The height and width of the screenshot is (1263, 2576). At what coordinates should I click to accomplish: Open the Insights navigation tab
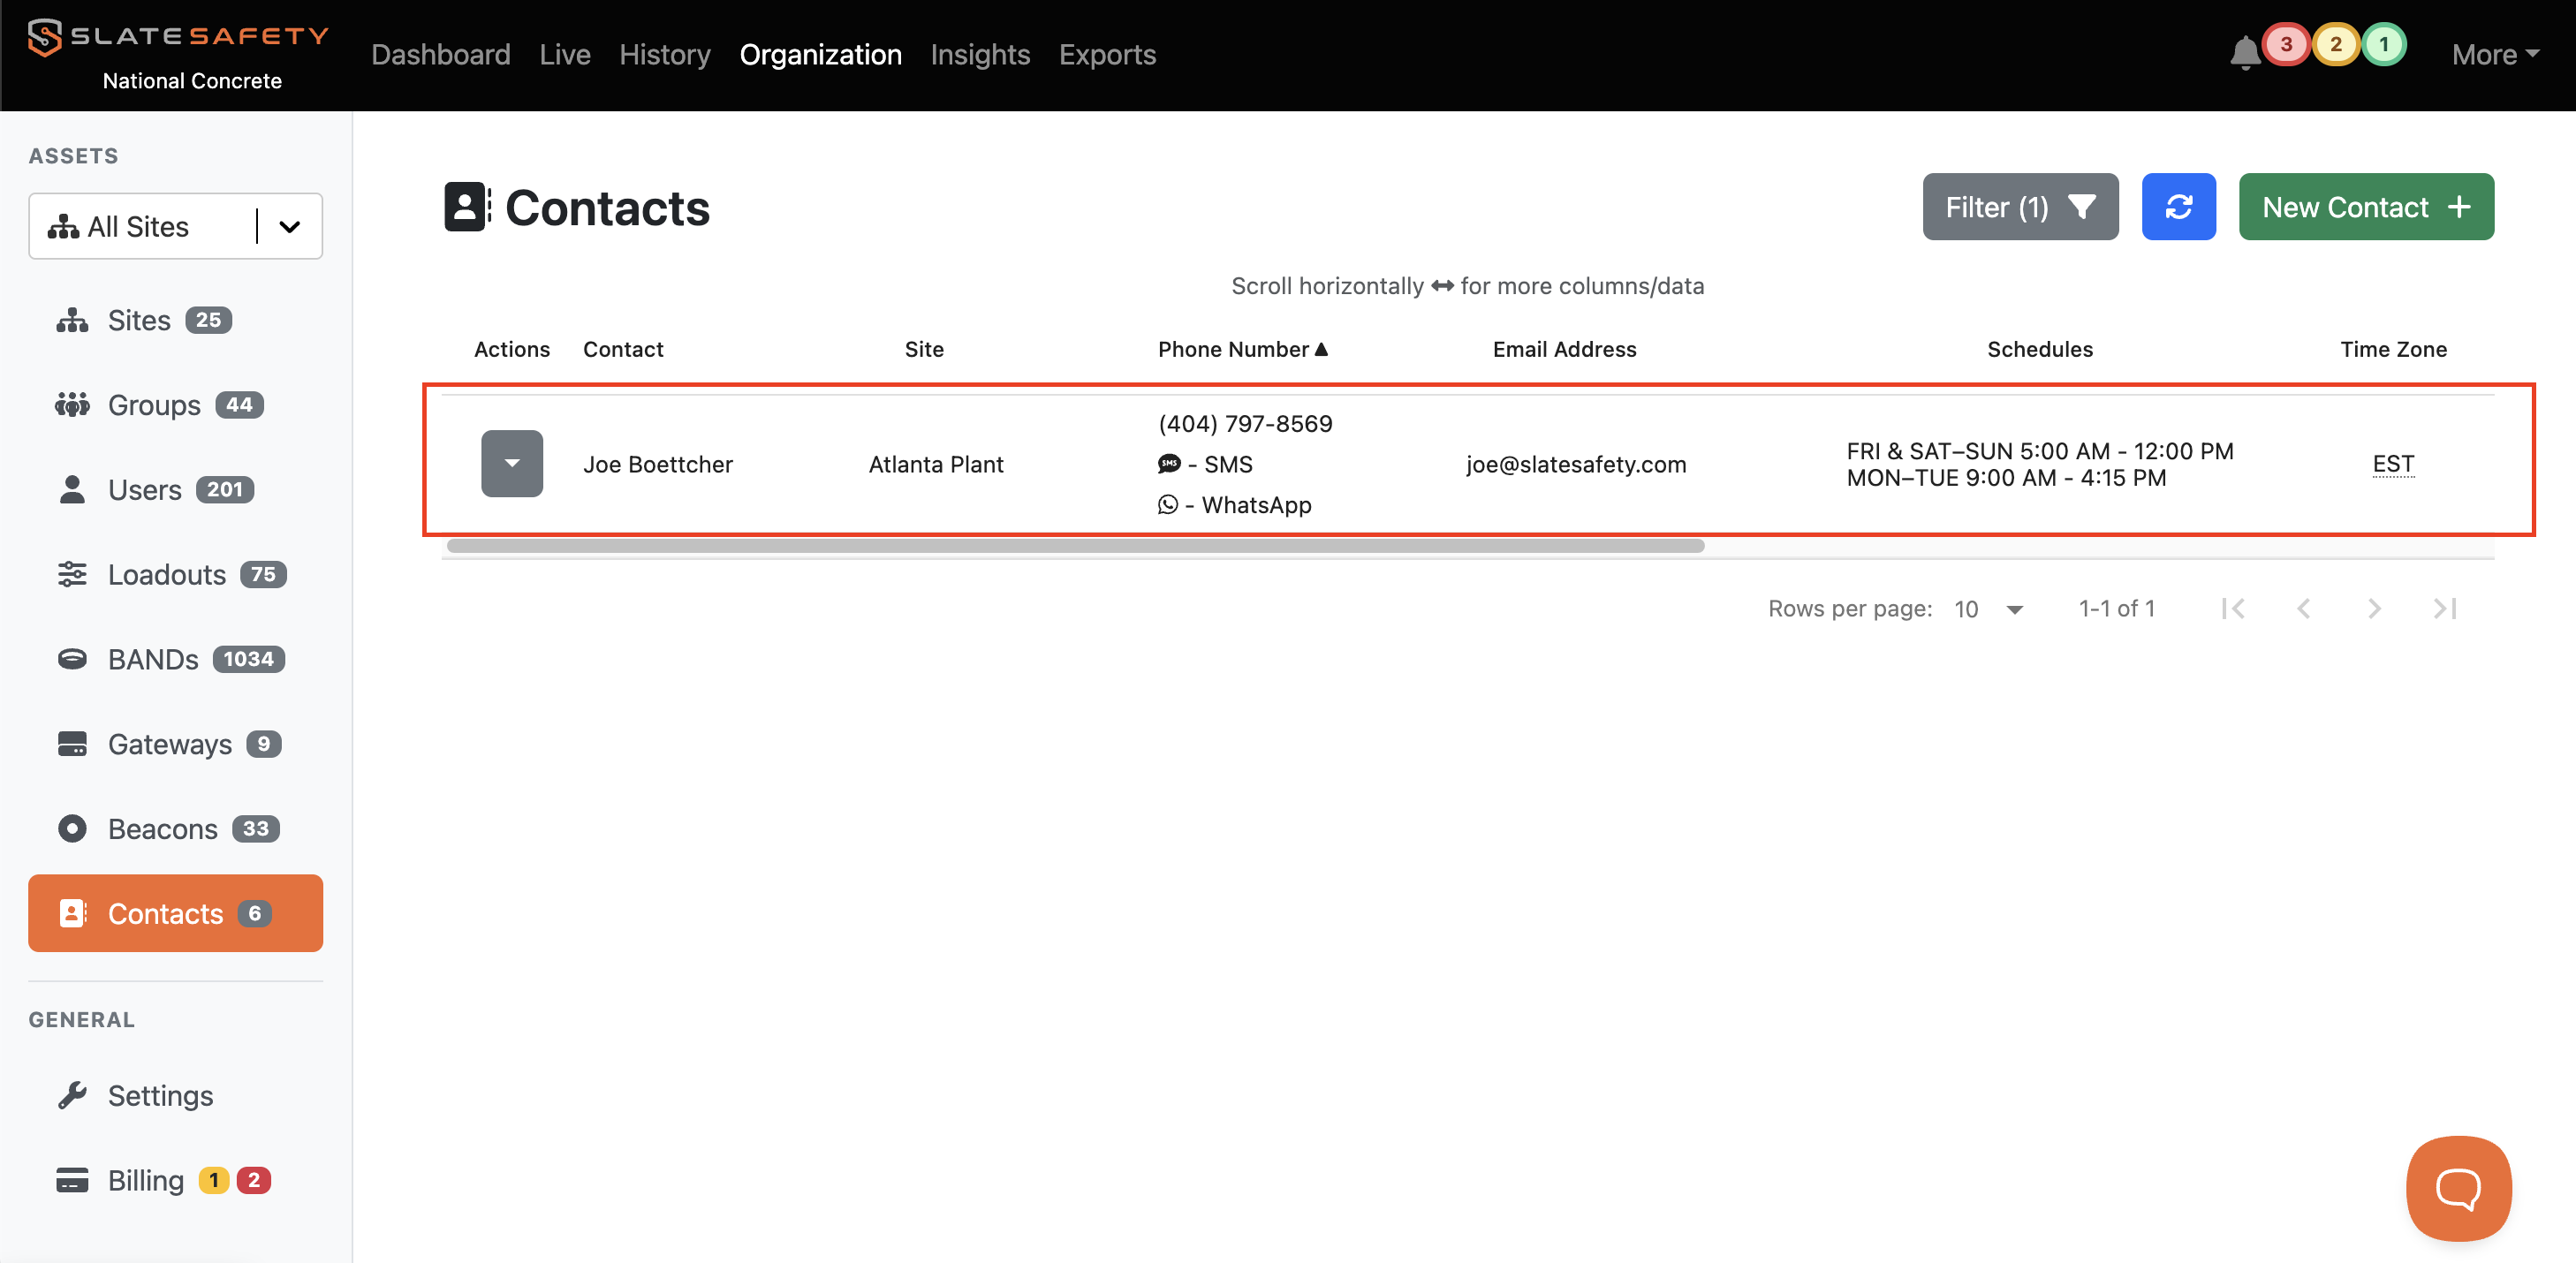pyautogui.click(x=979, y=54)
